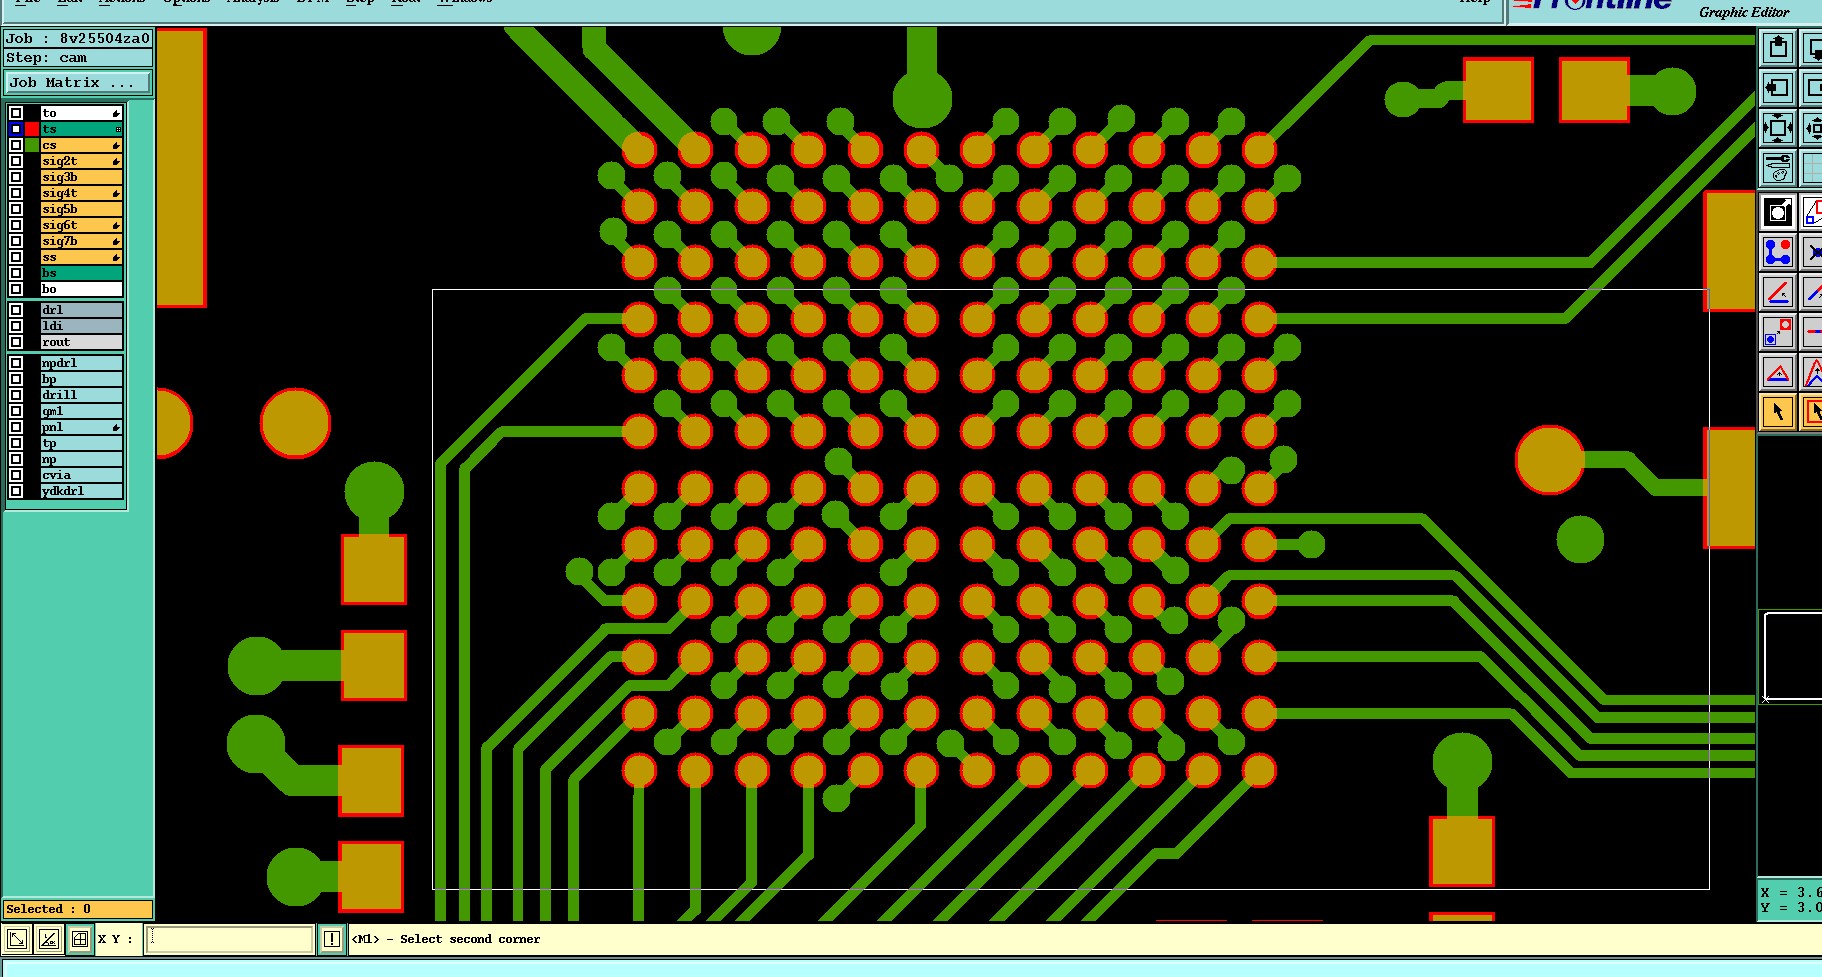Enable the 'pnl' layer checkbox
Screen dimensions: 1822x977
(16, 427)
